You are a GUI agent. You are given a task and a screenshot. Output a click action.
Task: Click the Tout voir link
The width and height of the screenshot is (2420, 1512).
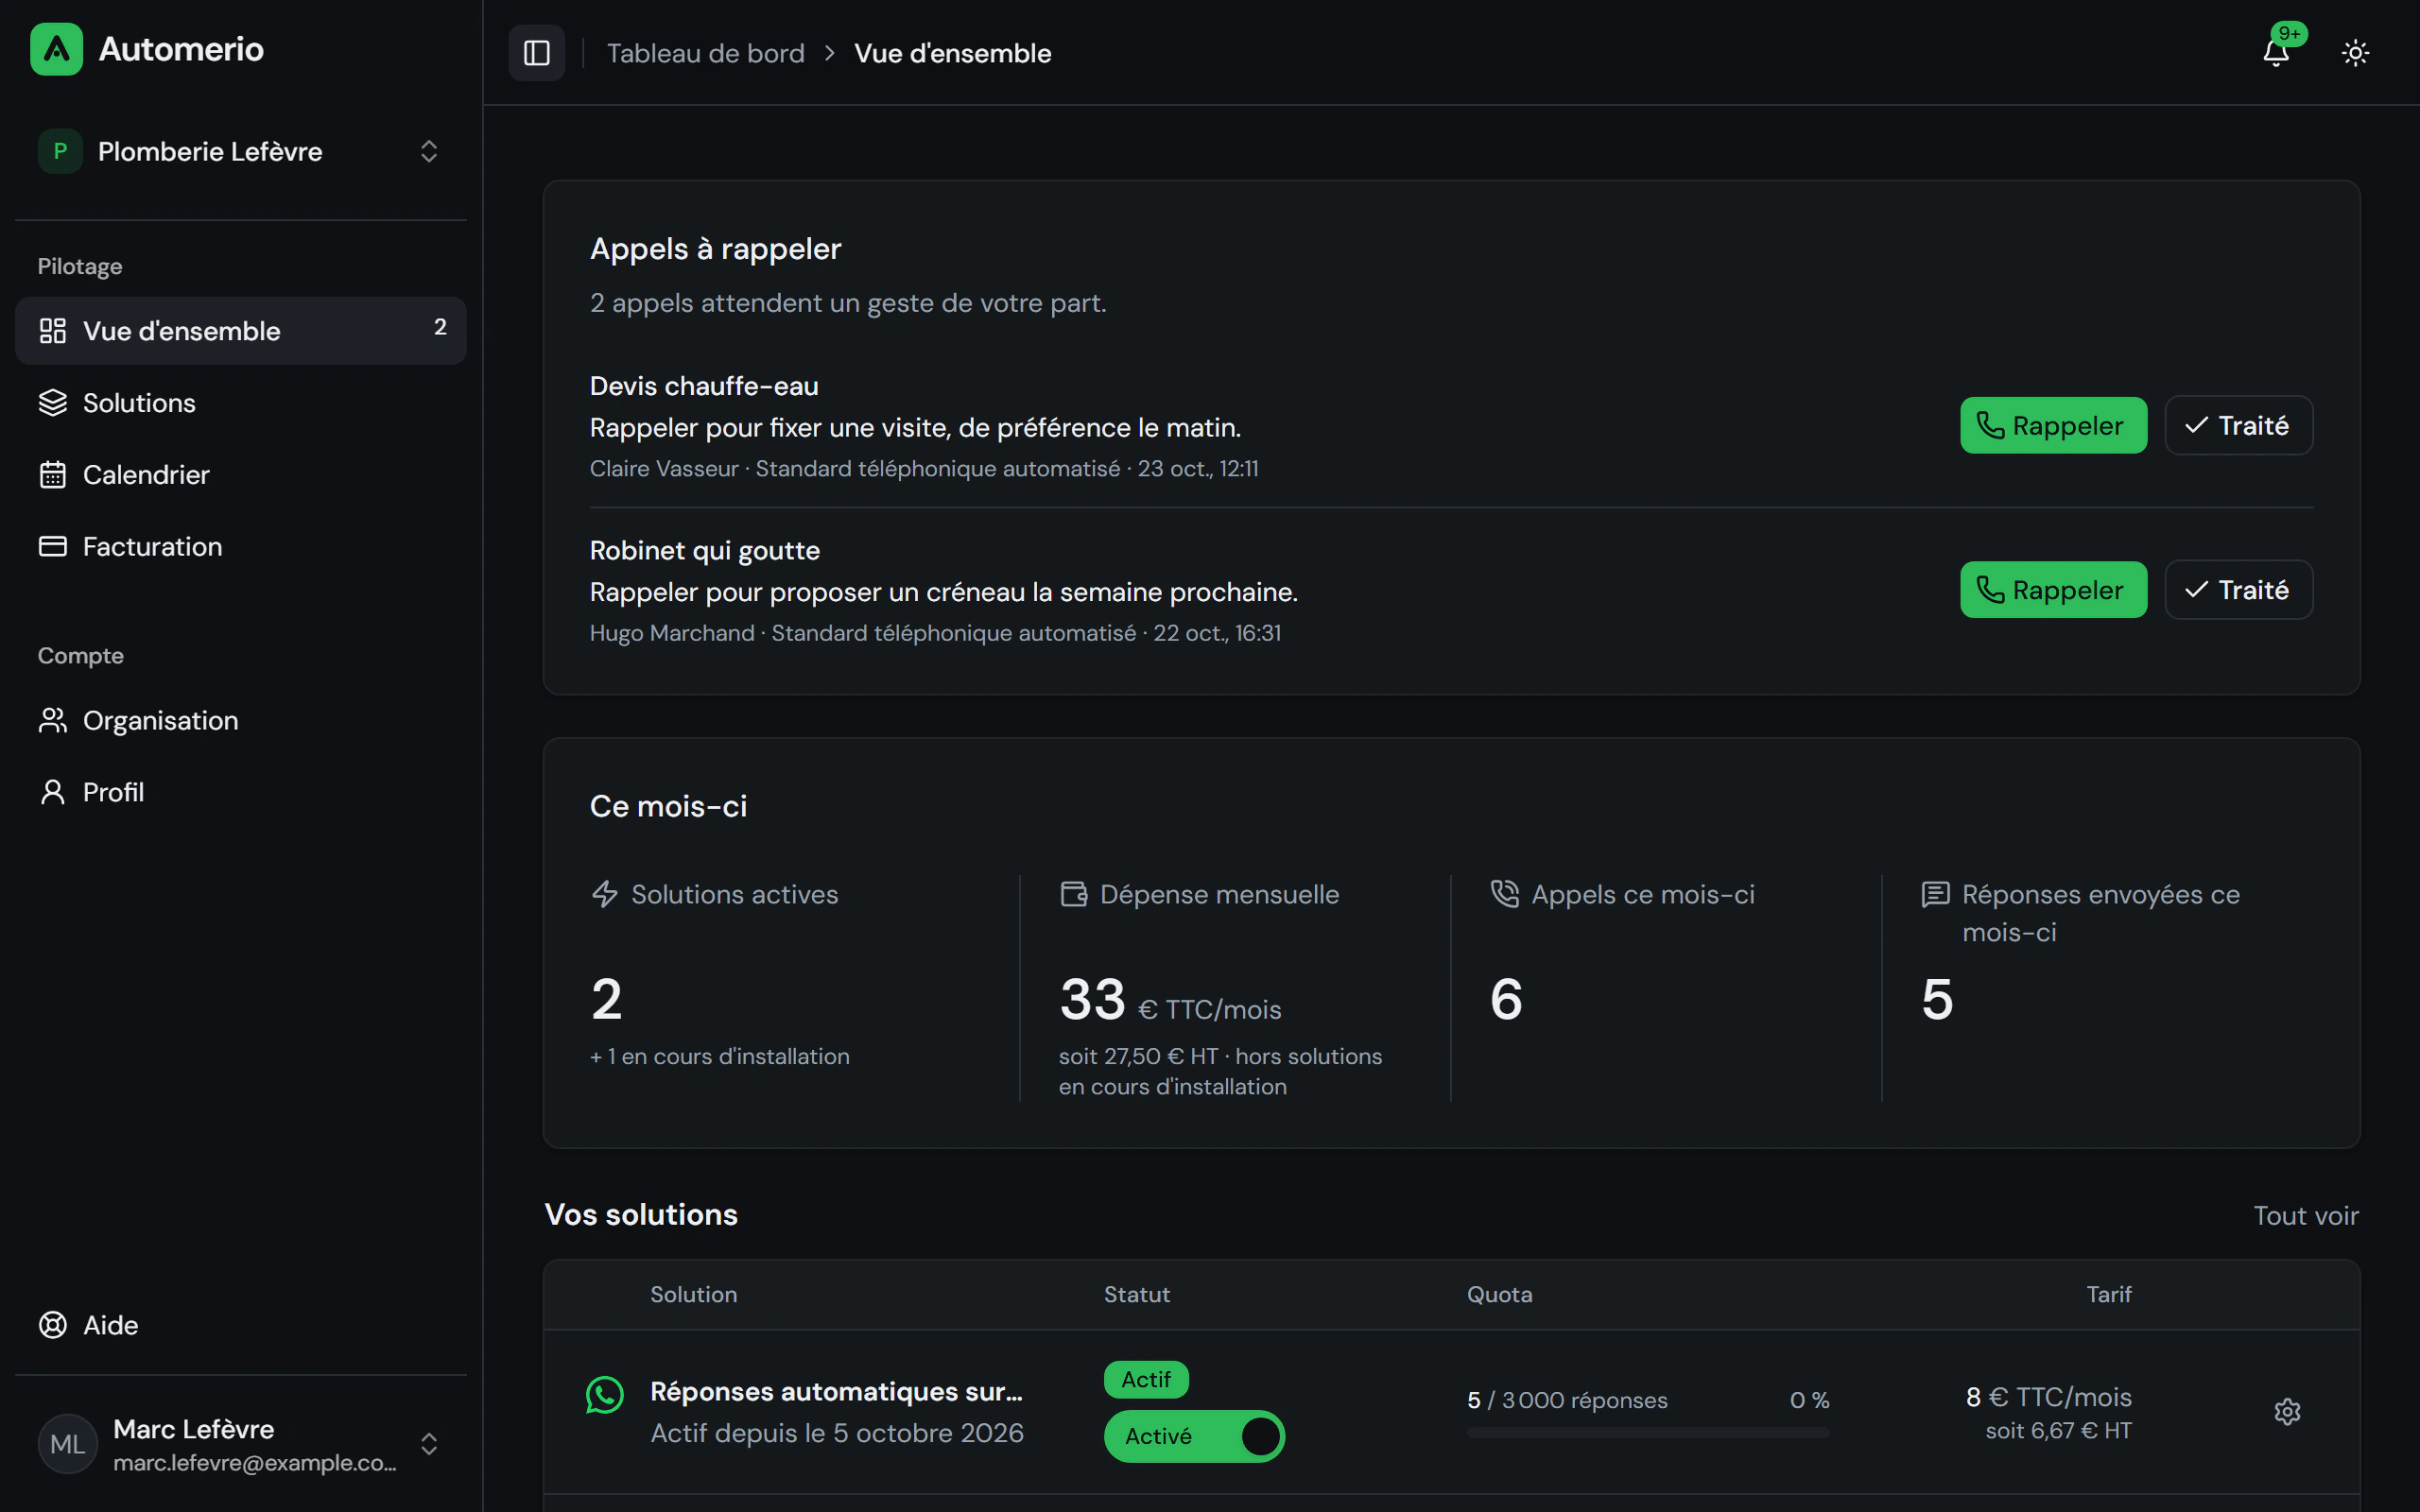point(2305,1215)
